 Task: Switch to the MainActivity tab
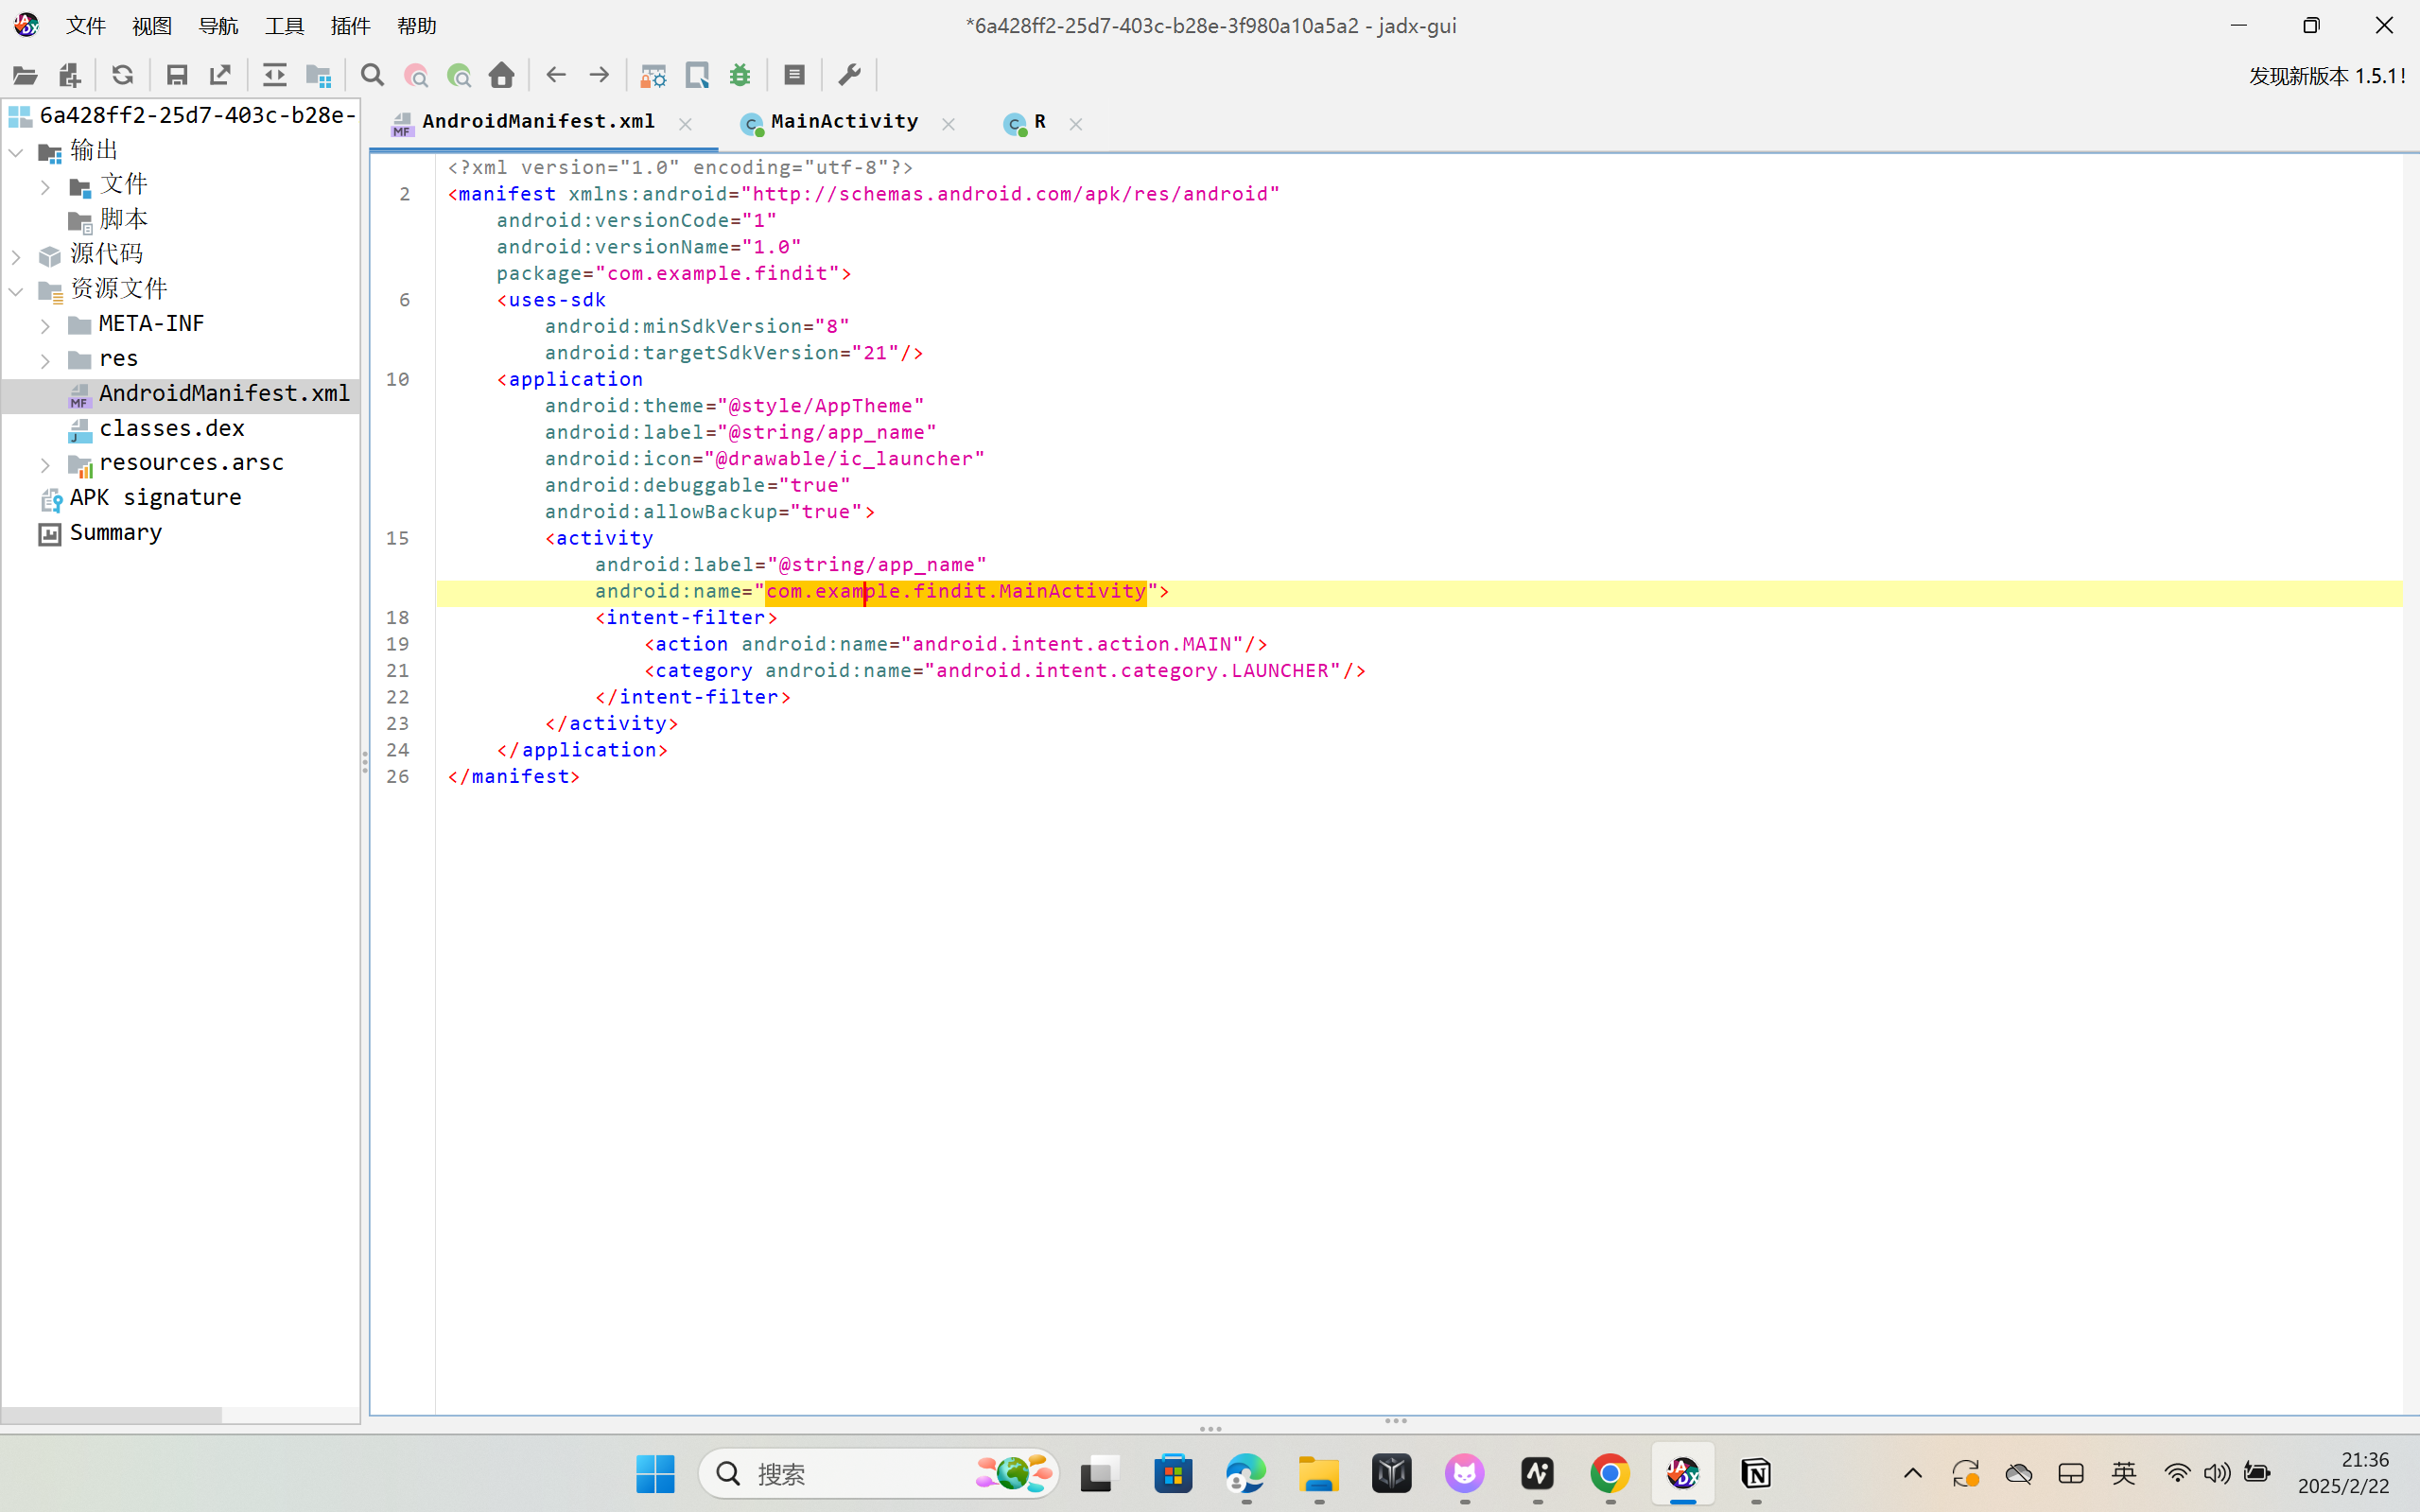[843, 122]
